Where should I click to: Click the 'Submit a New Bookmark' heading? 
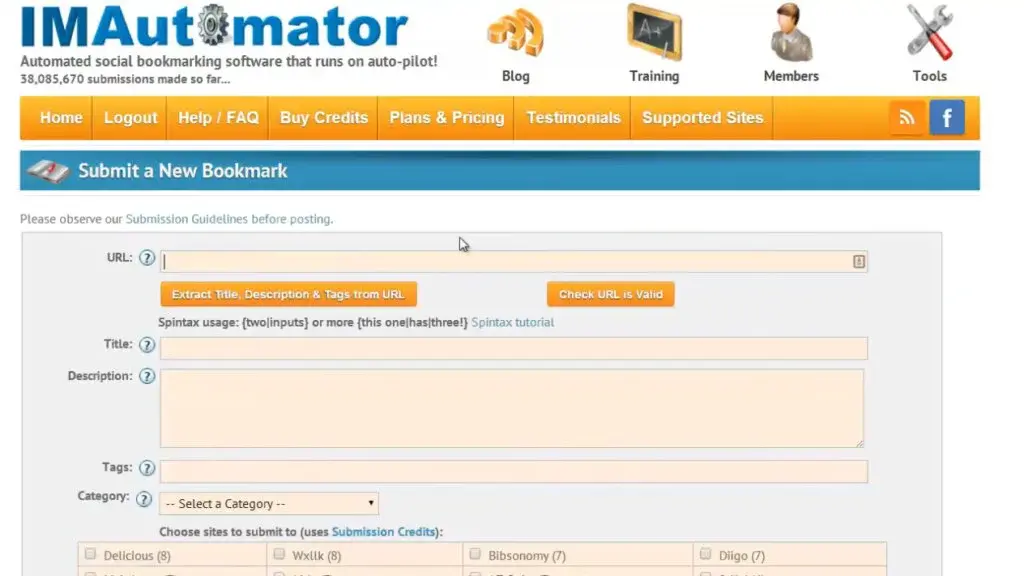[x=183, y=171]
